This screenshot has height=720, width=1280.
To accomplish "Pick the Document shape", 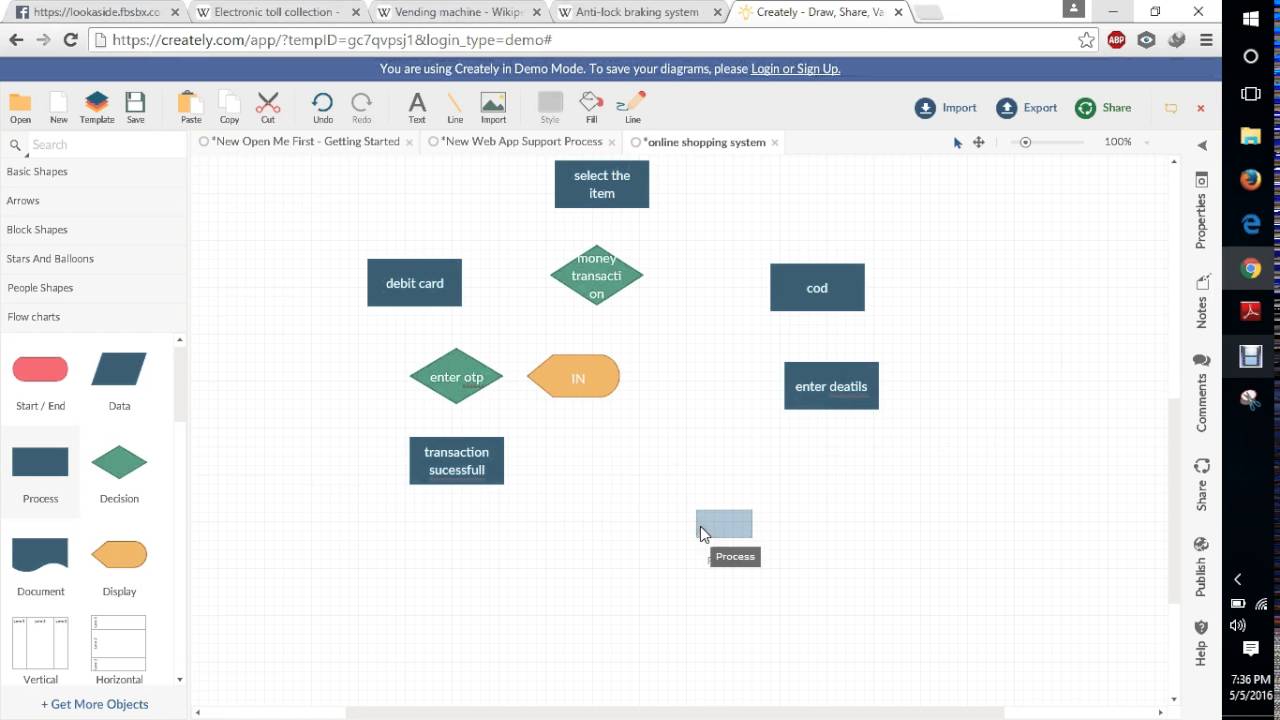I will point(40,554).
